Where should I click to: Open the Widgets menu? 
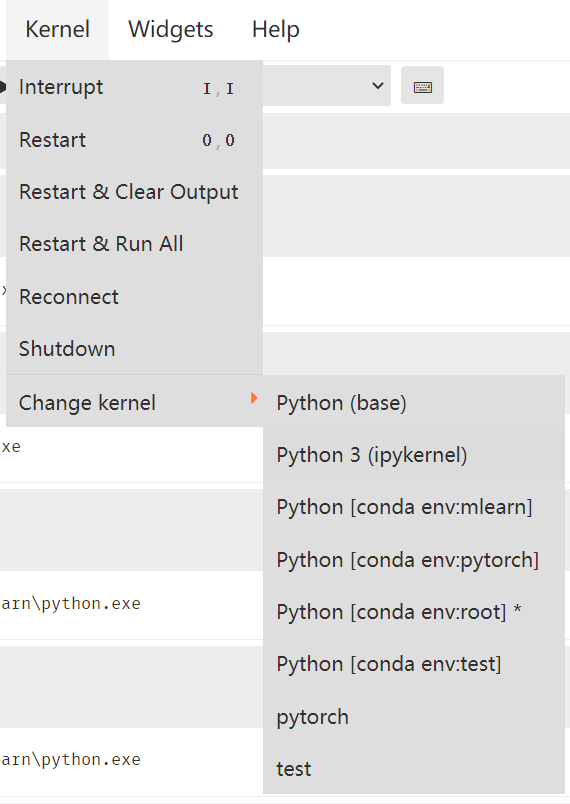pos(171,29)
